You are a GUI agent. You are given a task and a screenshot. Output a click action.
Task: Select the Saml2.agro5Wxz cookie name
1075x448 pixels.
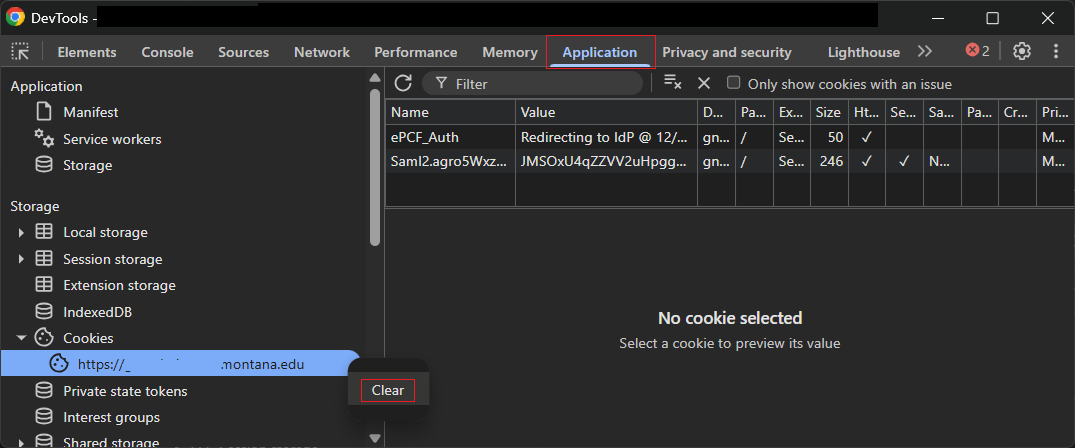[x=450, y=161]
